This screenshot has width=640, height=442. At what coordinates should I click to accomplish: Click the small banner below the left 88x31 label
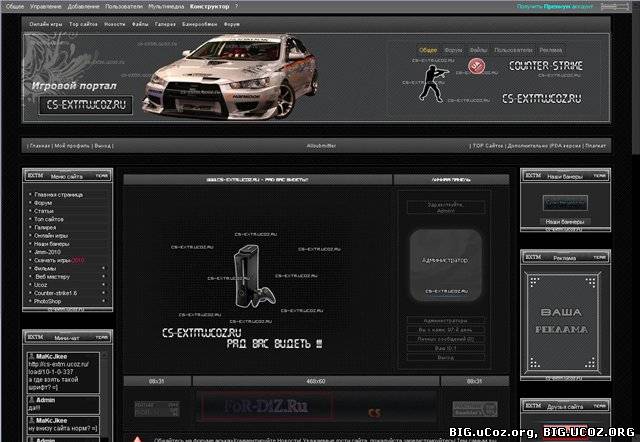[x=157, y=409]
